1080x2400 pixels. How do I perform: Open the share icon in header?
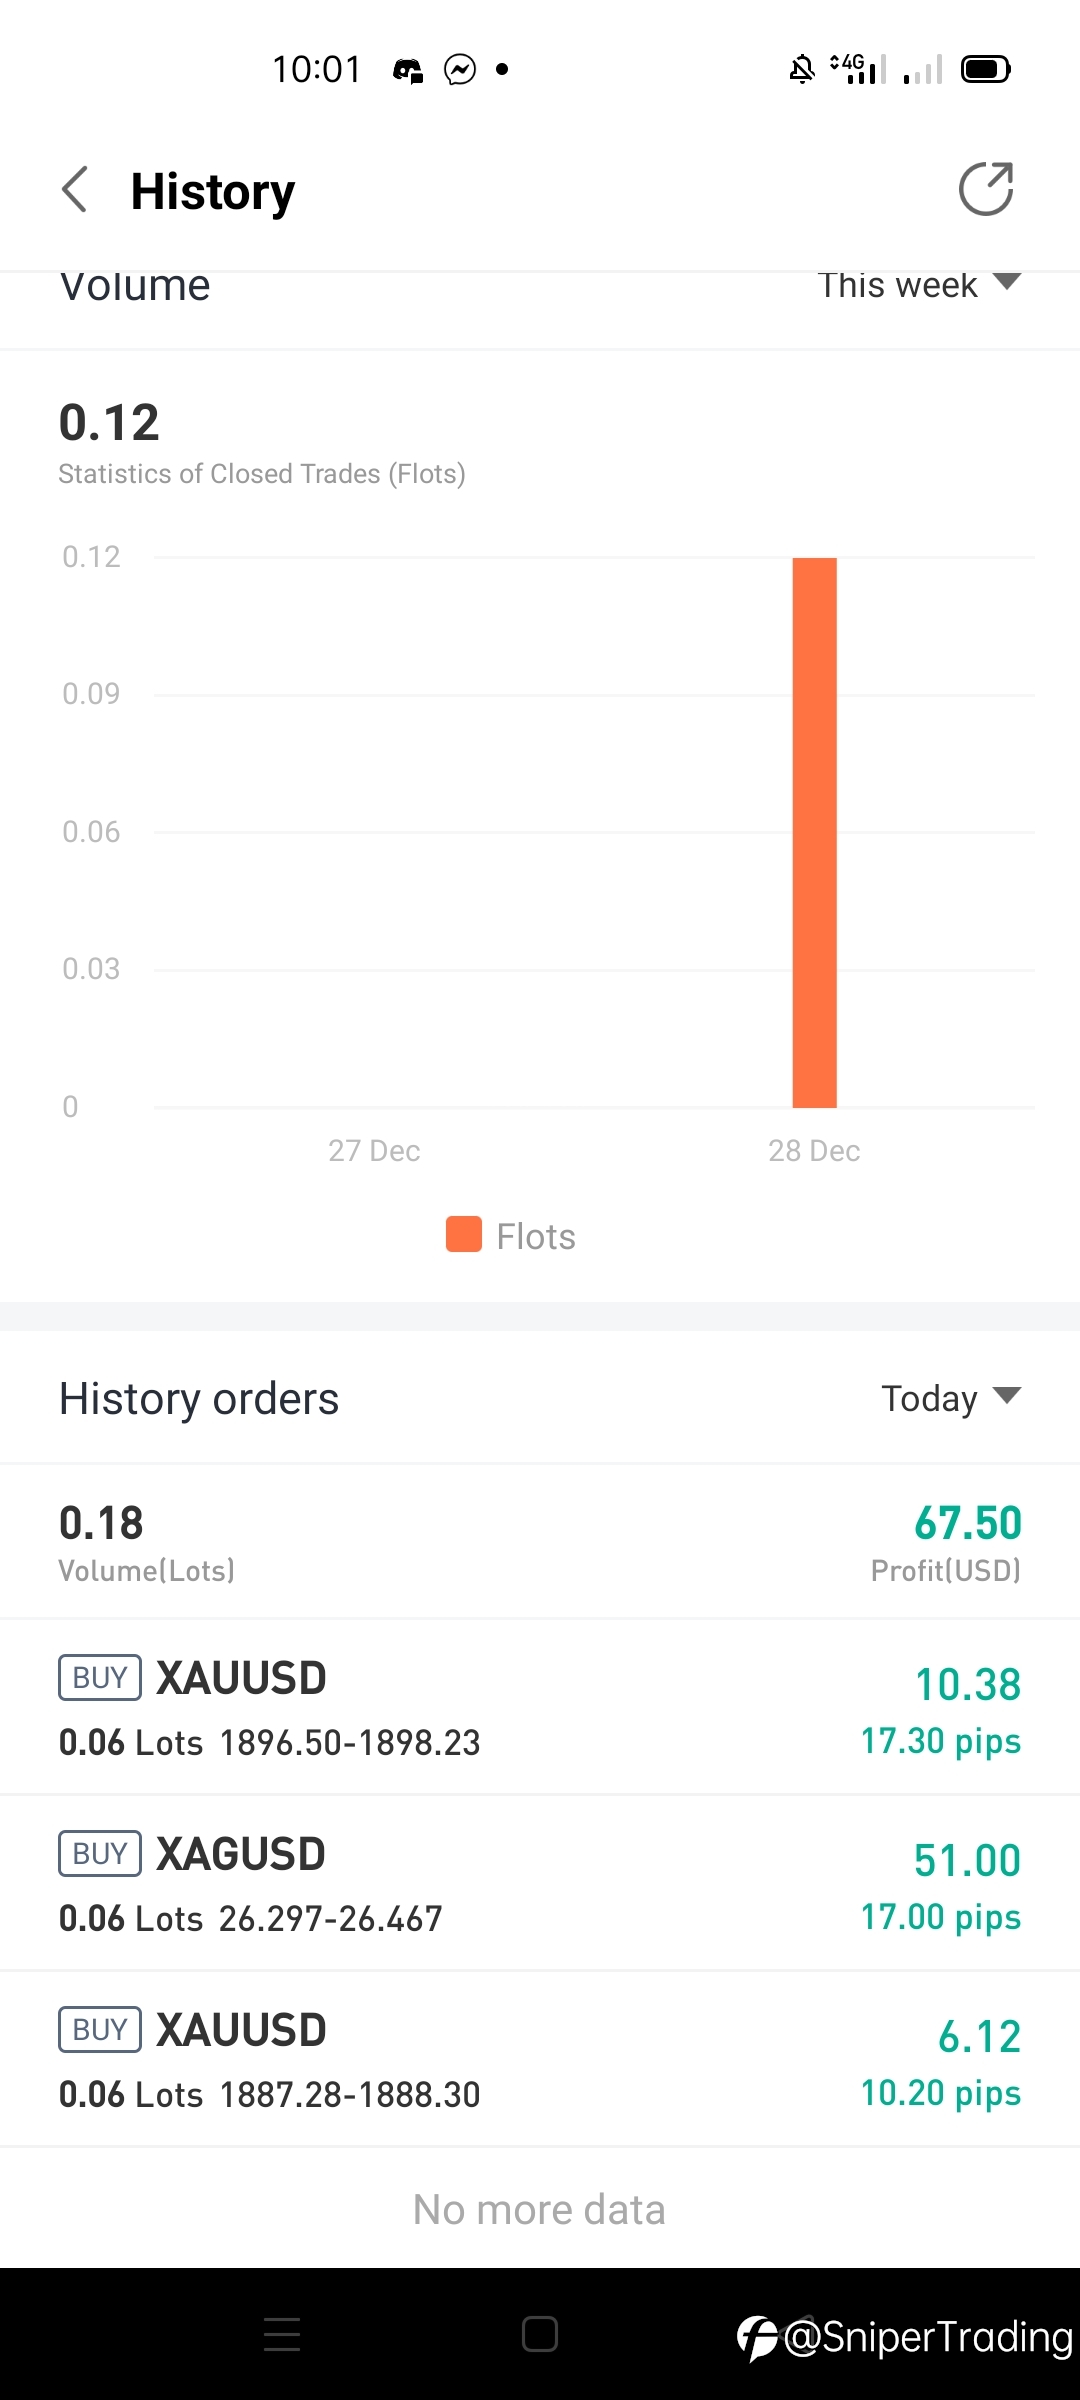point(986,189)
